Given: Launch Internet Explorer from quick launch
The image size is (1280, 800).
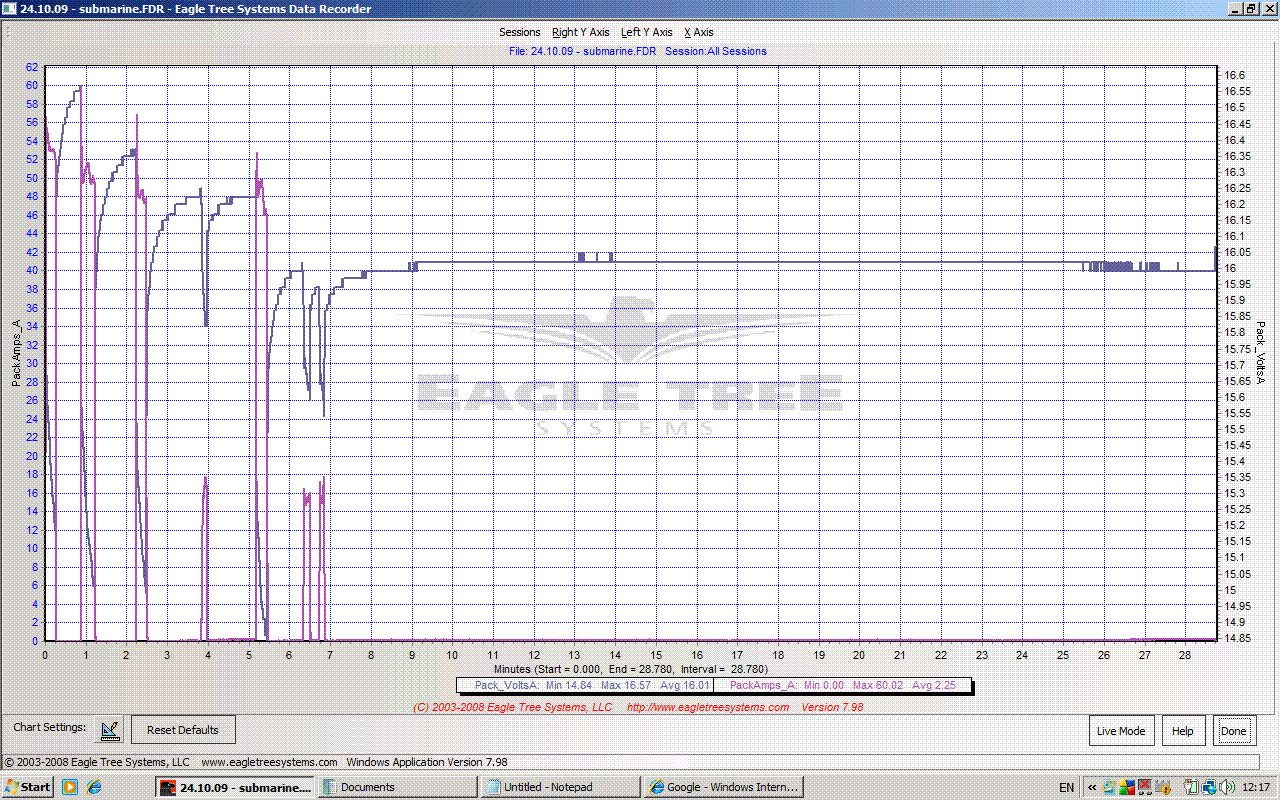Looking at the screenshot, I should click(94, 787).
